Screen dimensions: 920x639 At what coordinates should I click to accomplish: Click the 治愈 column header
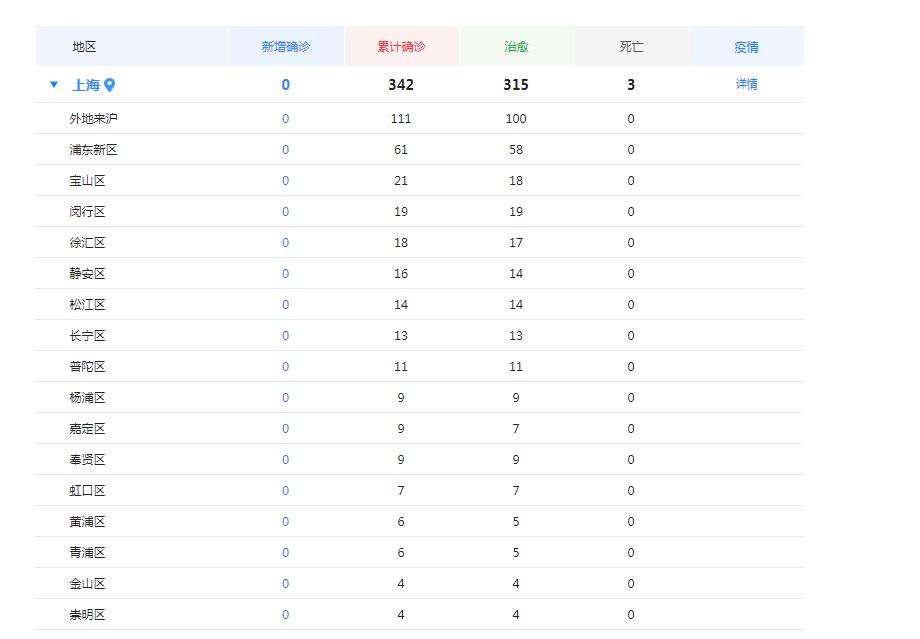(x=516, y=47)
